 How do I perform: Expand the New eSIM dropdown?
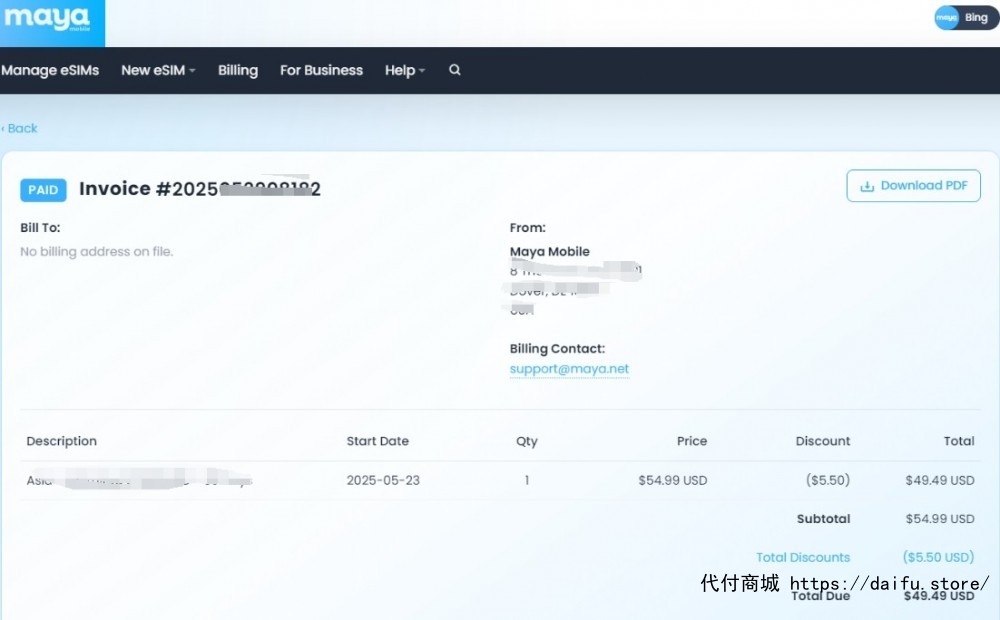point(158,70)
